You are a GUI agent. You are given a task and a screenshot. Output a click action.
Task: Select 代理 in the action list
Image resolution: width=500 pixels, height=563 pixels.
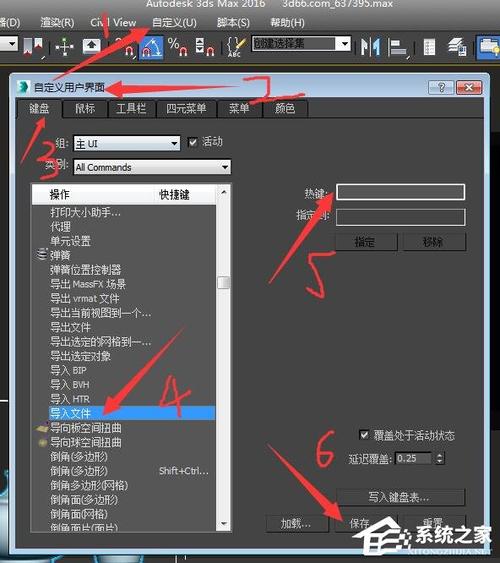[60, 227]
